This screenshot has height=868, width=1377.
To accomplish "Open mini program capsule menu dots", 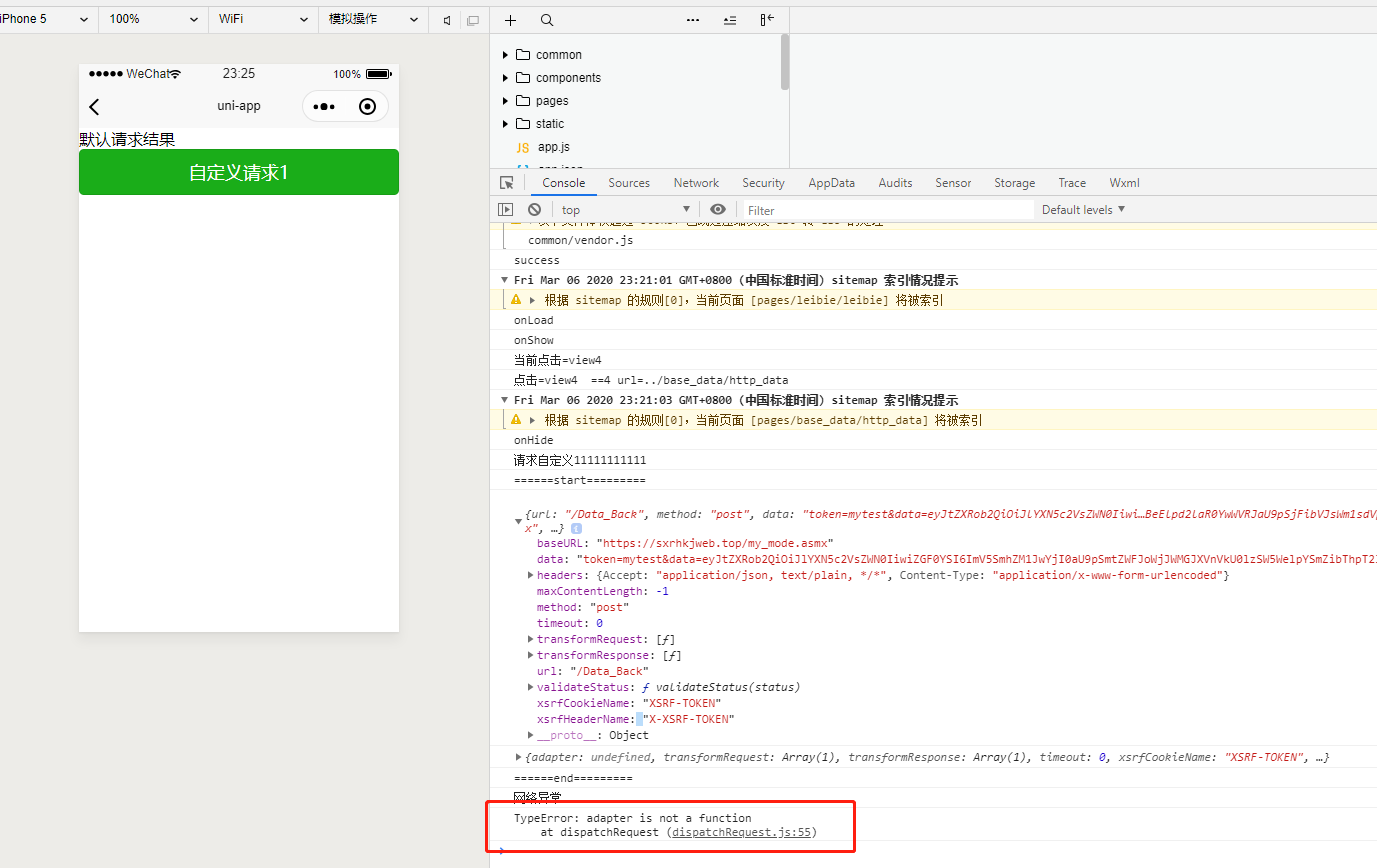I will click(x=324, y=107).
